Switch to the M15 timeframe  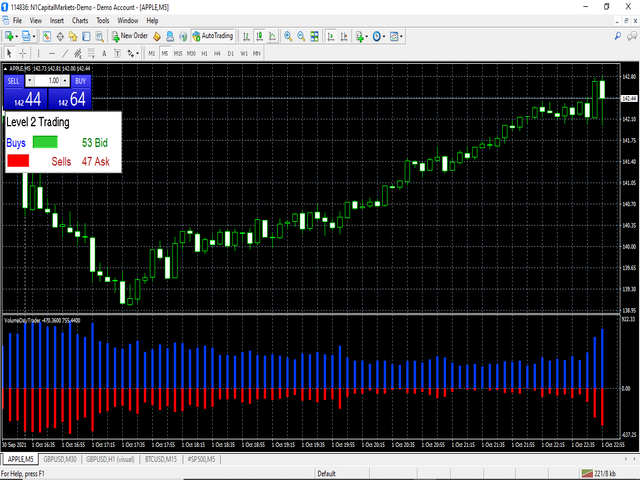[x=177, y=52]
